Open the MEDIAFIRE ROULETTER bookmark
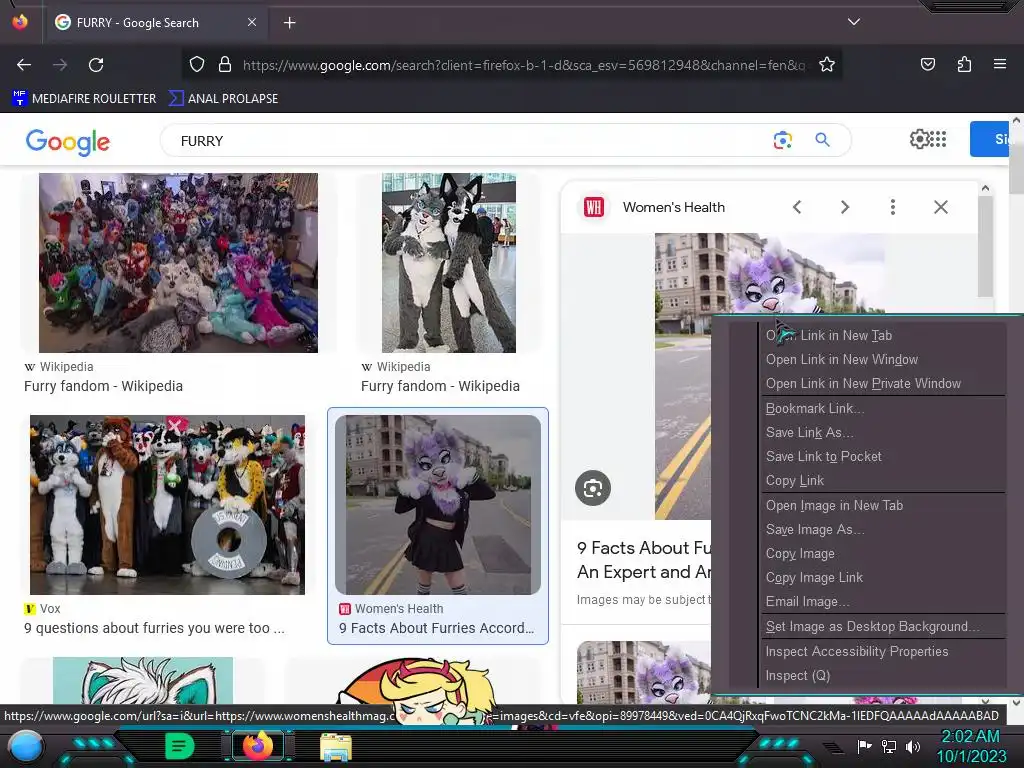 [x=84, y=99]
